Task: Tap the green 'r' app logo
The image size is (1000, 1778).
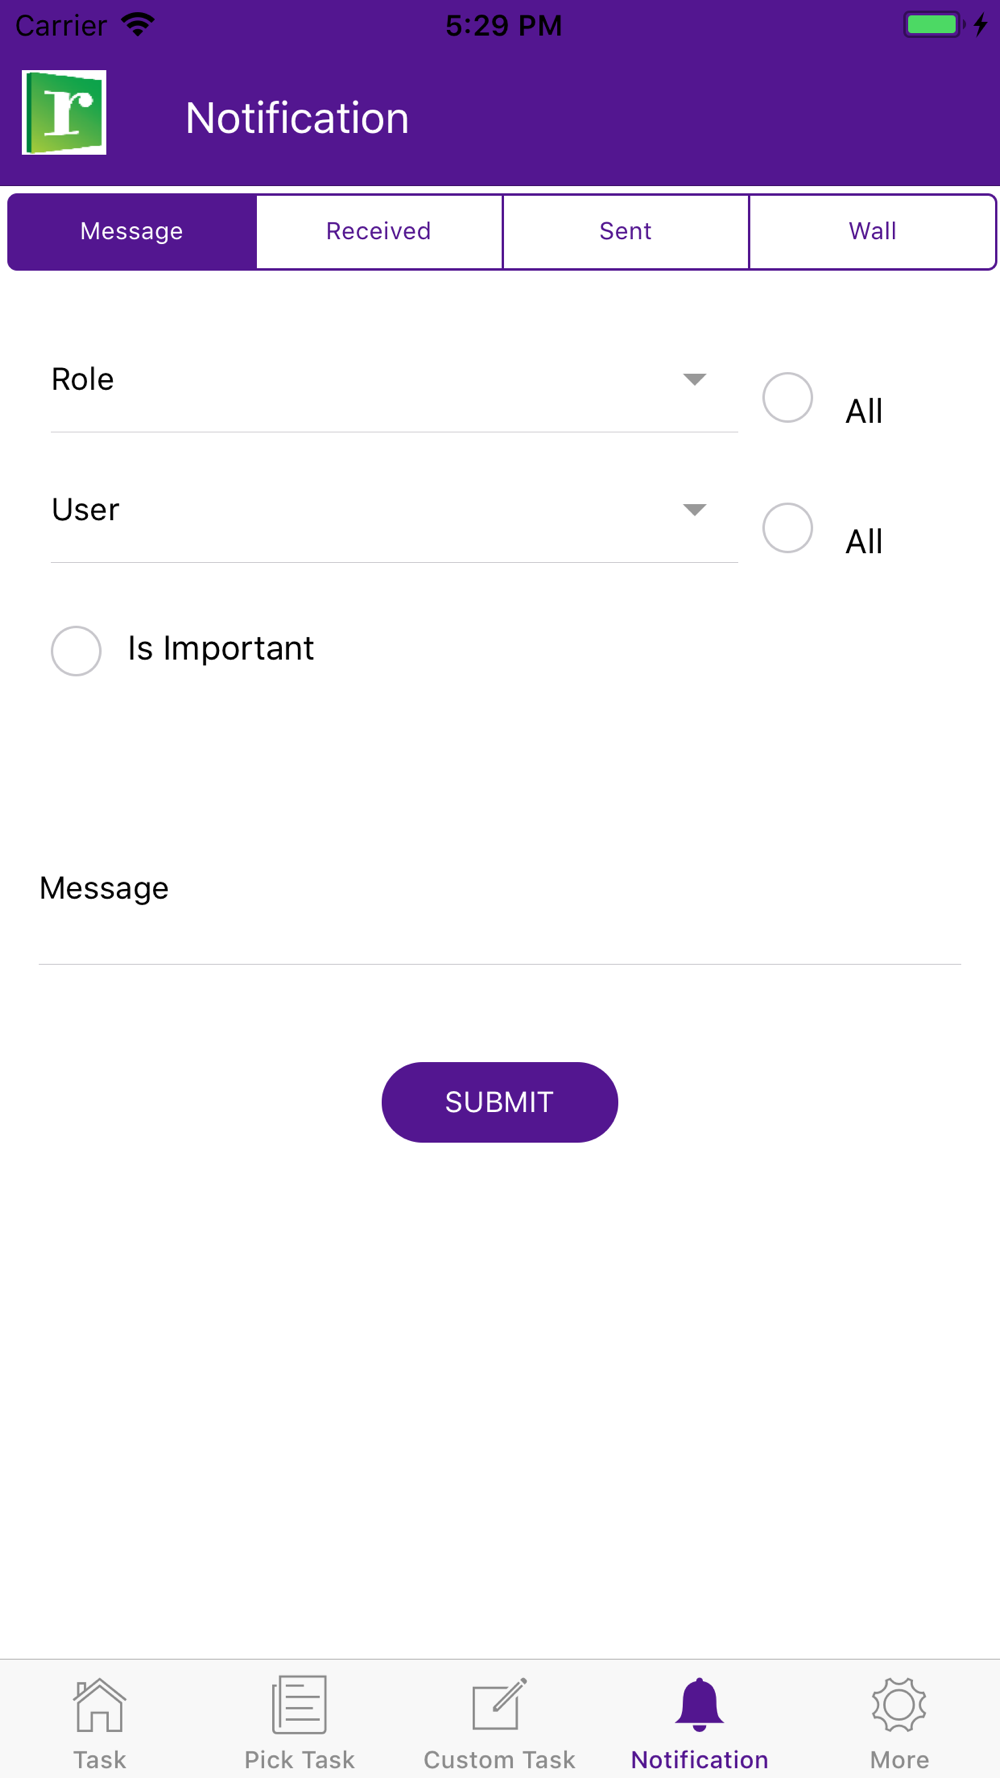Action: pyautogui.click(x=64, y=113)
